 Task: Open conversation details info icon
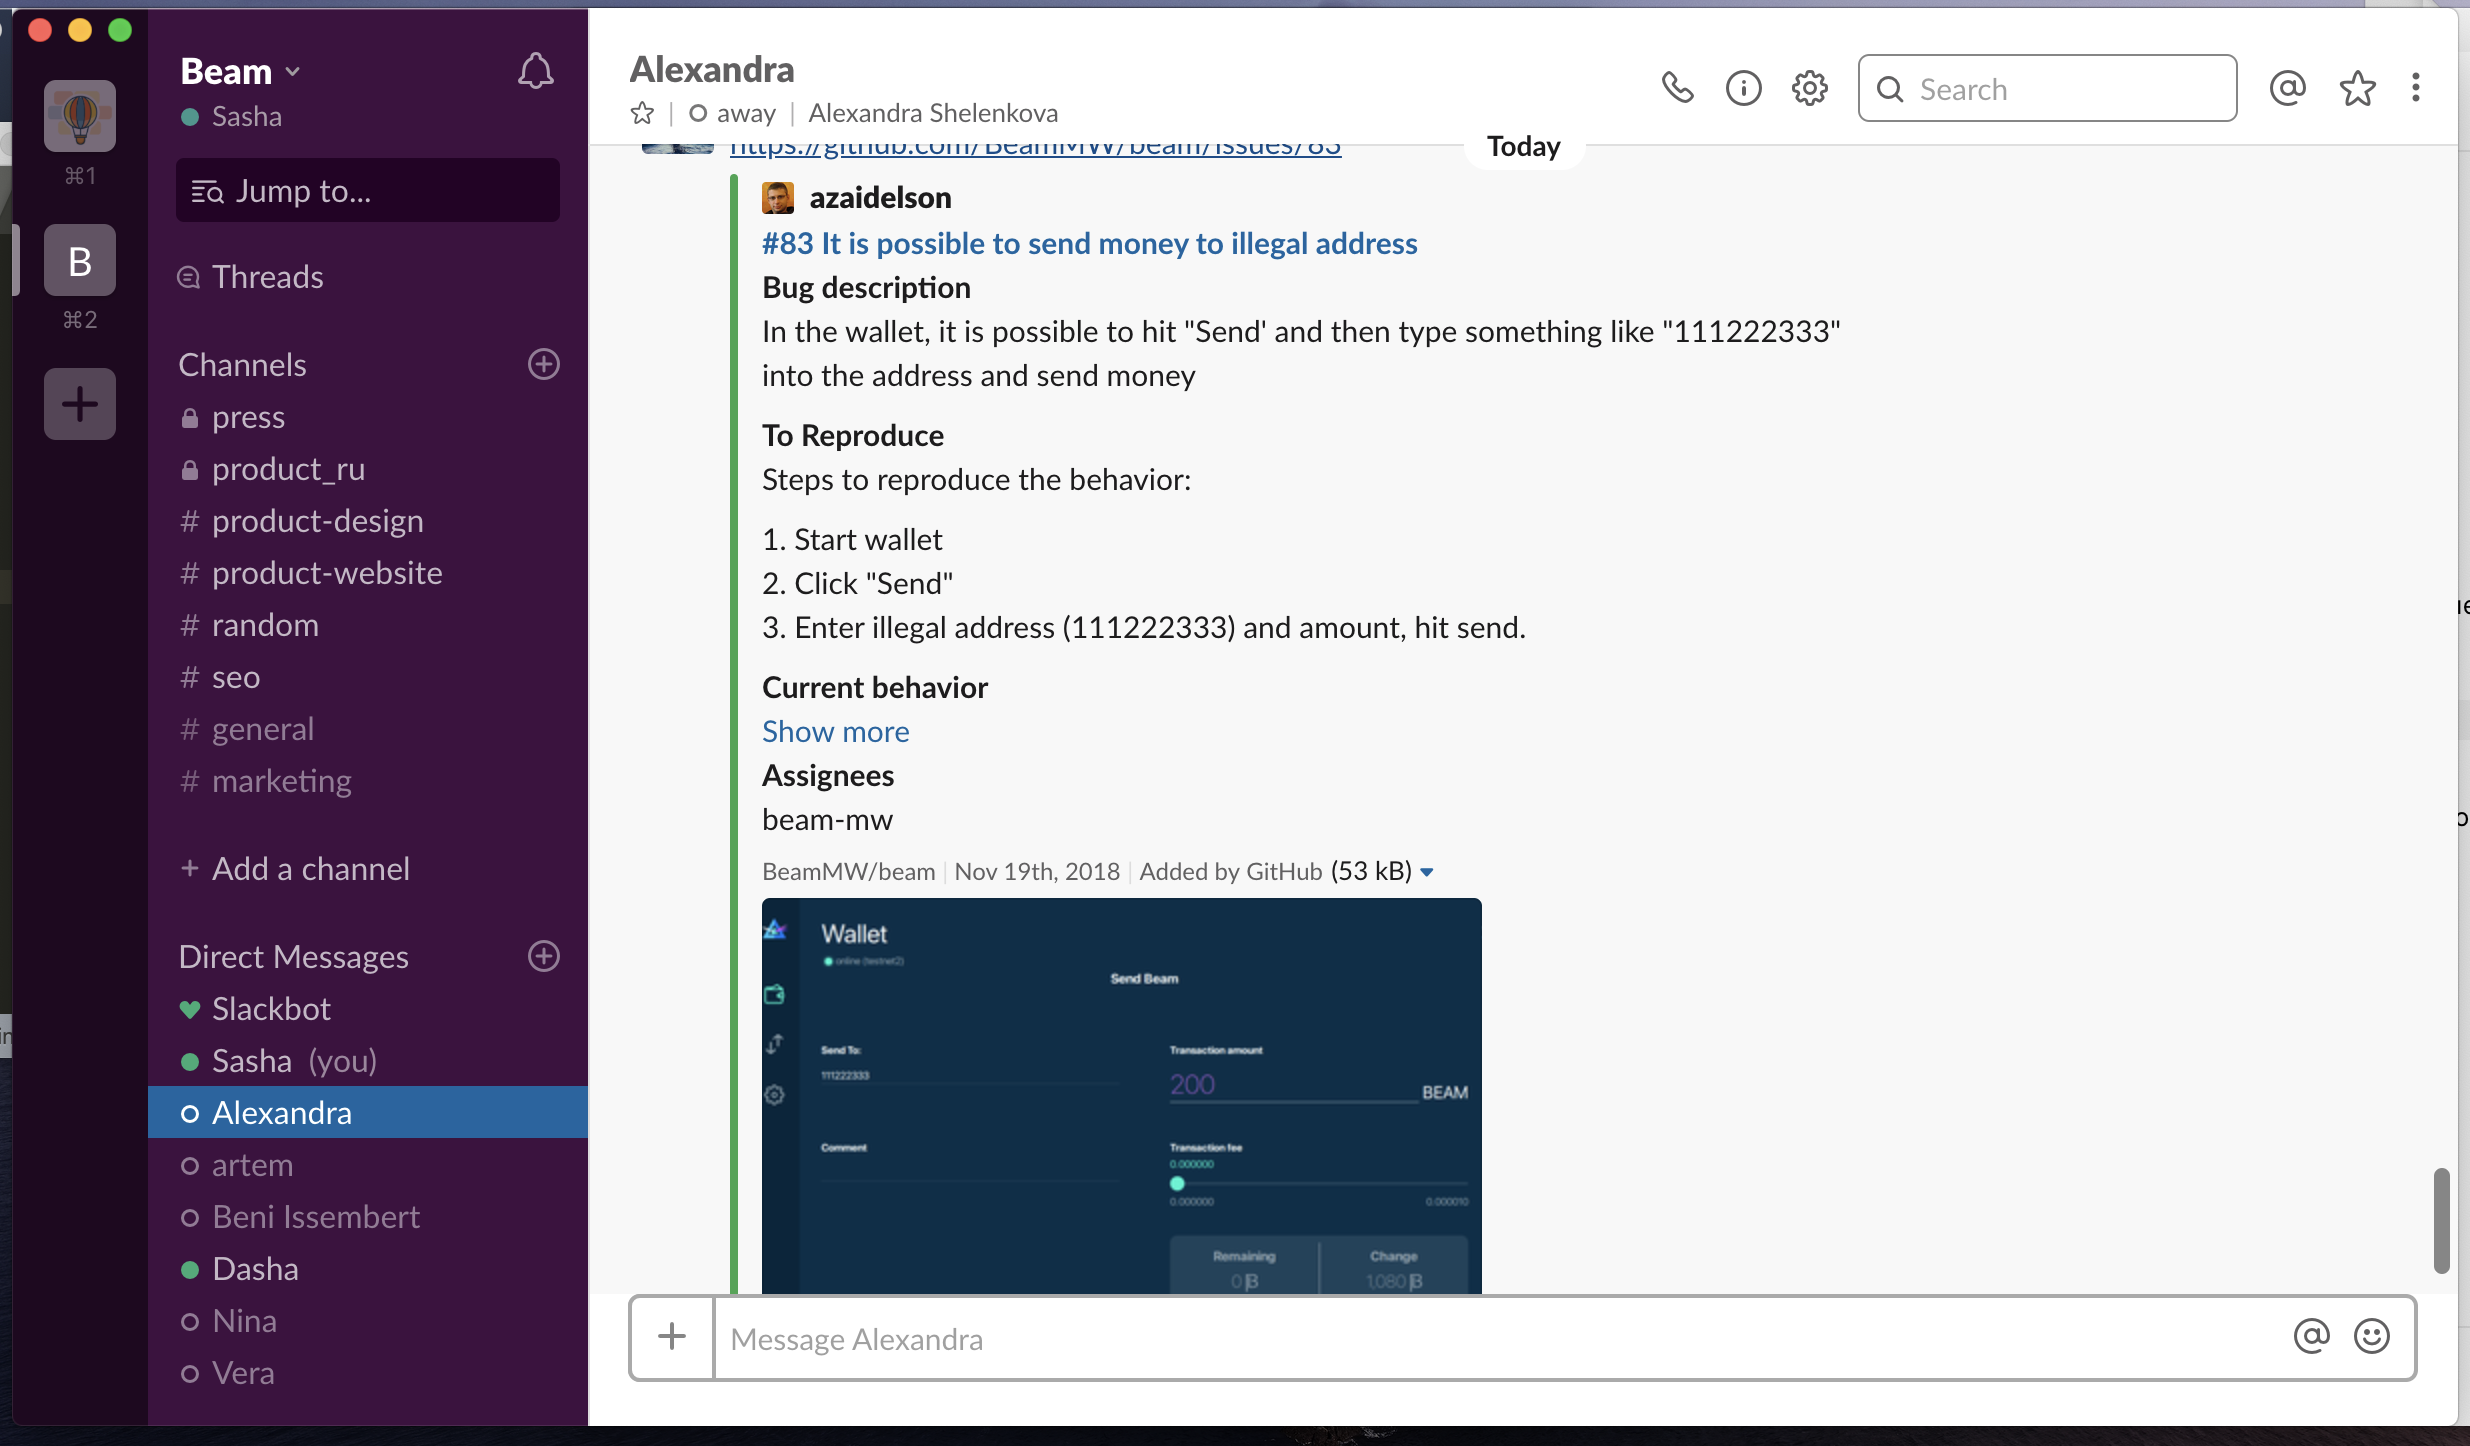1743,88
